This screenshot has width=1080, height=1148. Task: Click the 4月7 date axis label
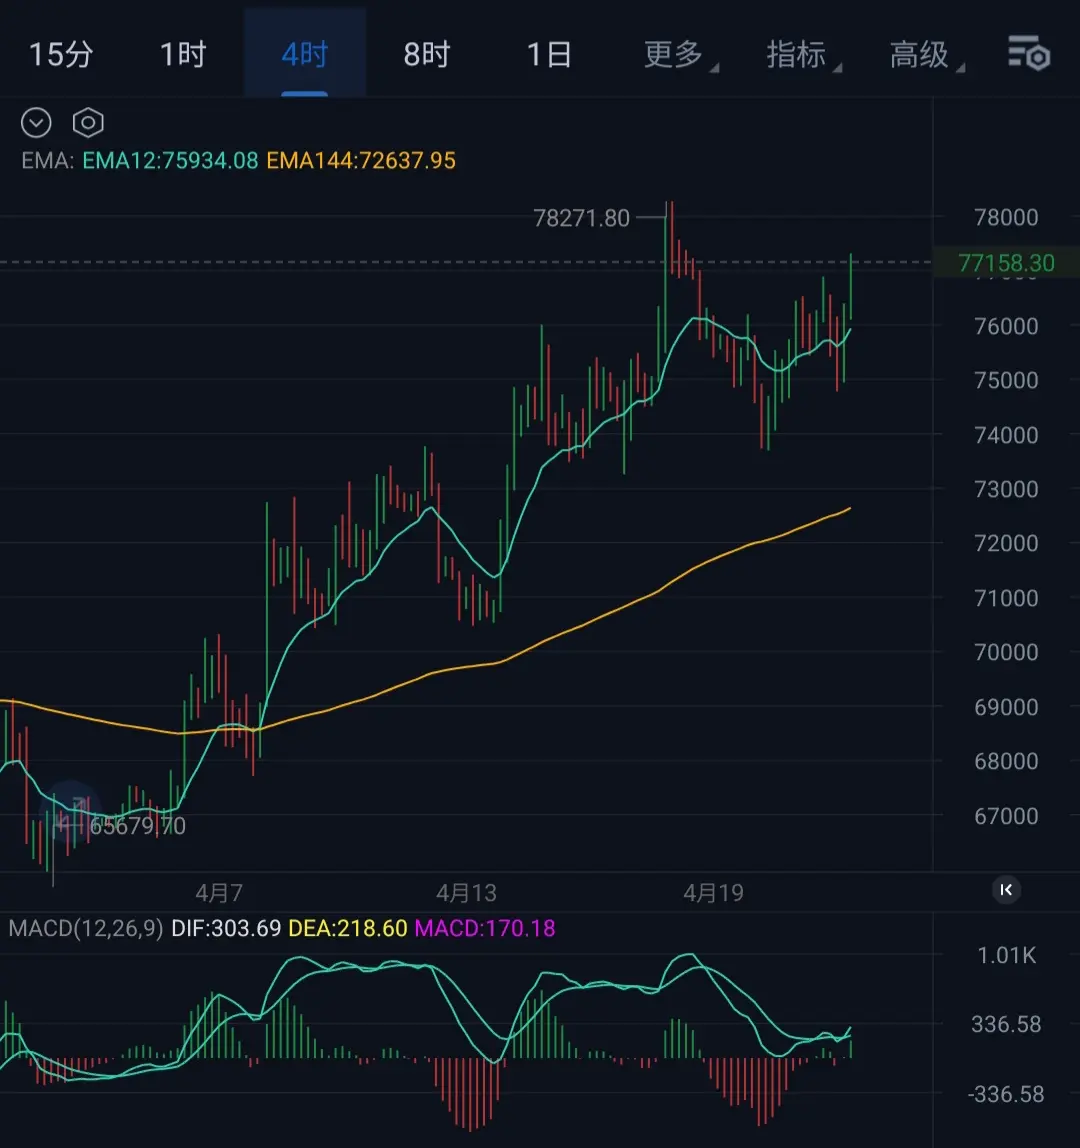point(219,893)
